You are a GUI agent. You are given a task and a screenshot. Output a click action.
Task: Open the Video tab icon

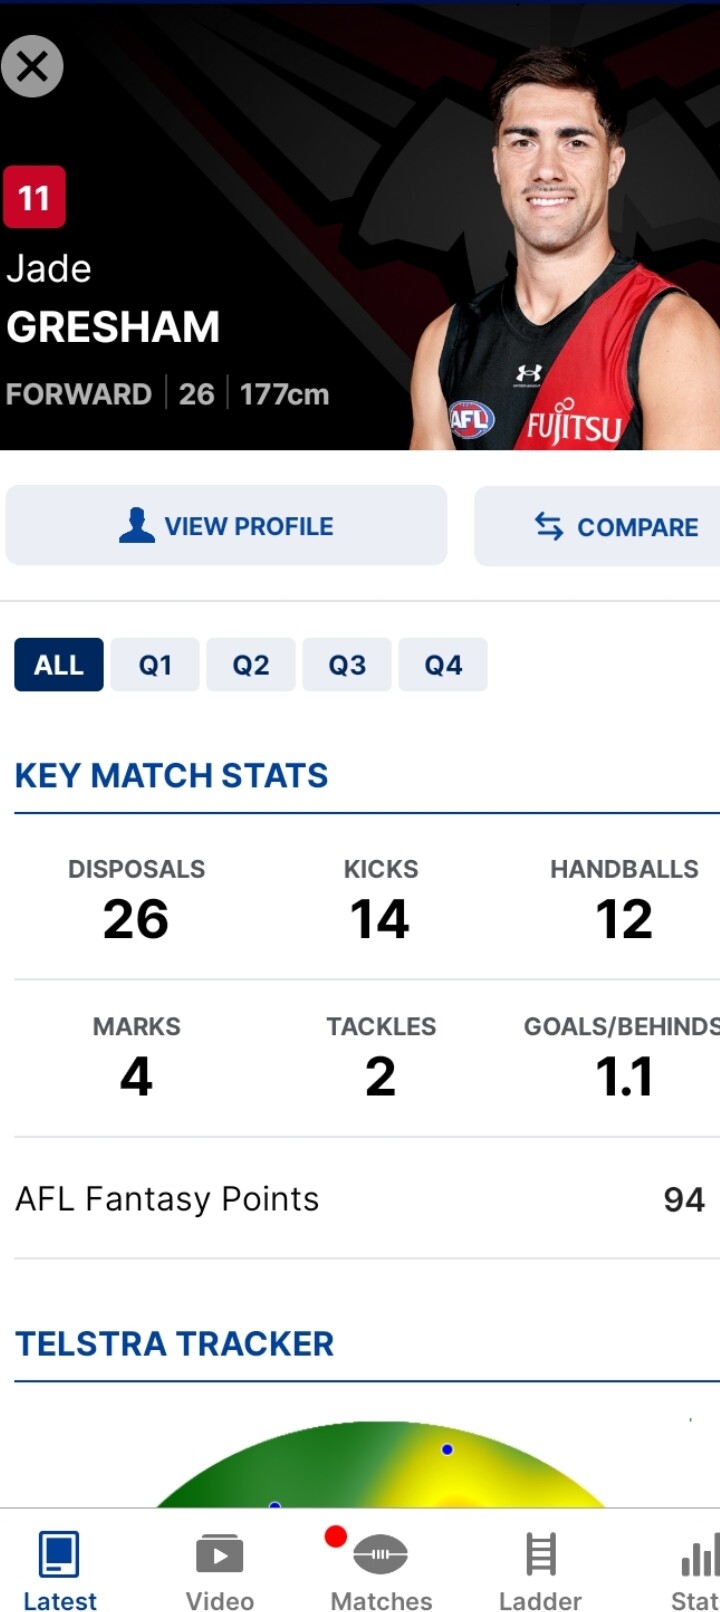click(x=219, y=1555)
